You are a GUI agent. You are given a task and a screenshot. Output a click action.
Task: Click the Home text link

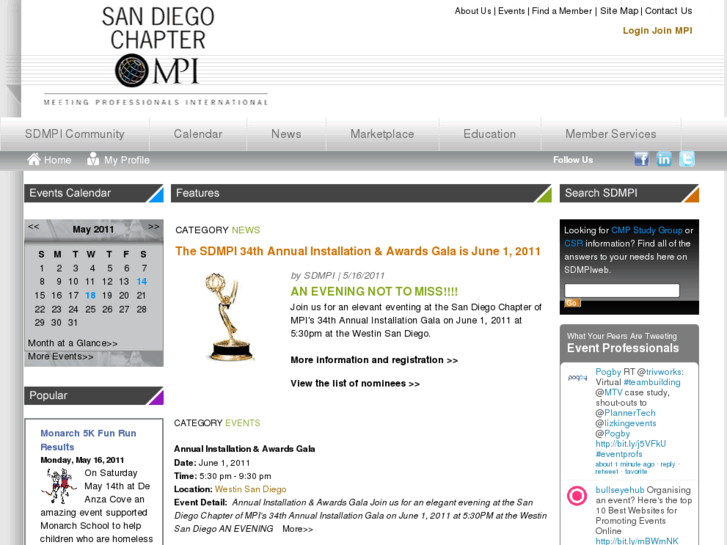click(x=57, y=160)
